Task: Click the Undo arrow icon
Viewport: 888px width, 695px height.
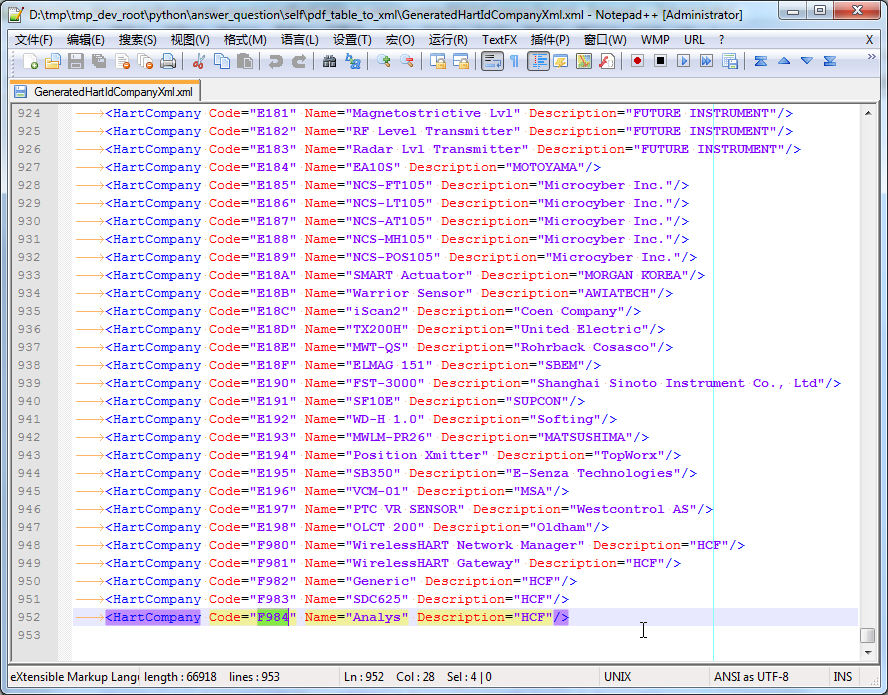Action: pos(276,61)
